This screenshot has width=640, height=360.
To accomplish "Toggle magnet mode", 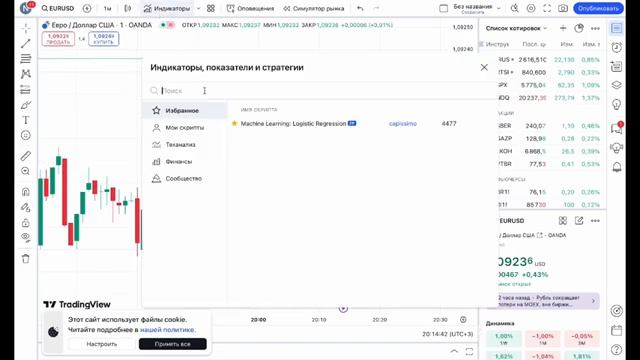I will coord(26,191).
